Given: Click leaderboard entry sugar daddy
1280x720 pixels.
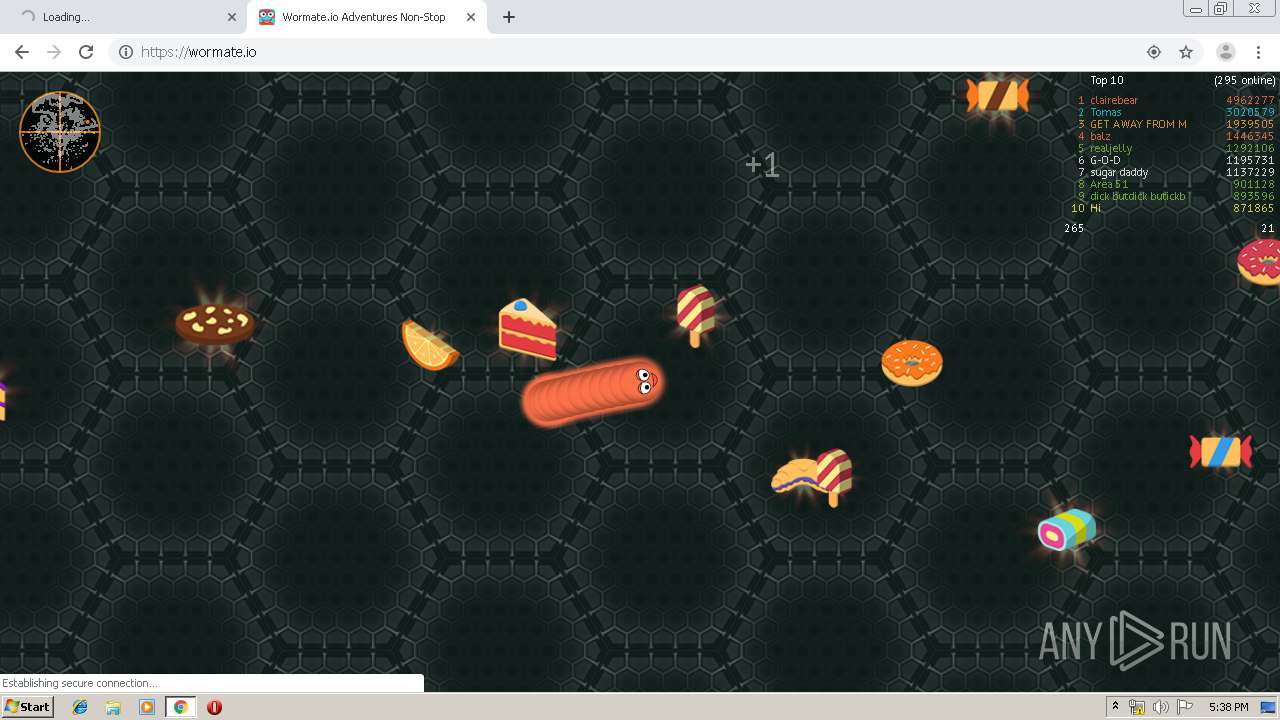Looking at the screenshot, I should point(1176,172).
